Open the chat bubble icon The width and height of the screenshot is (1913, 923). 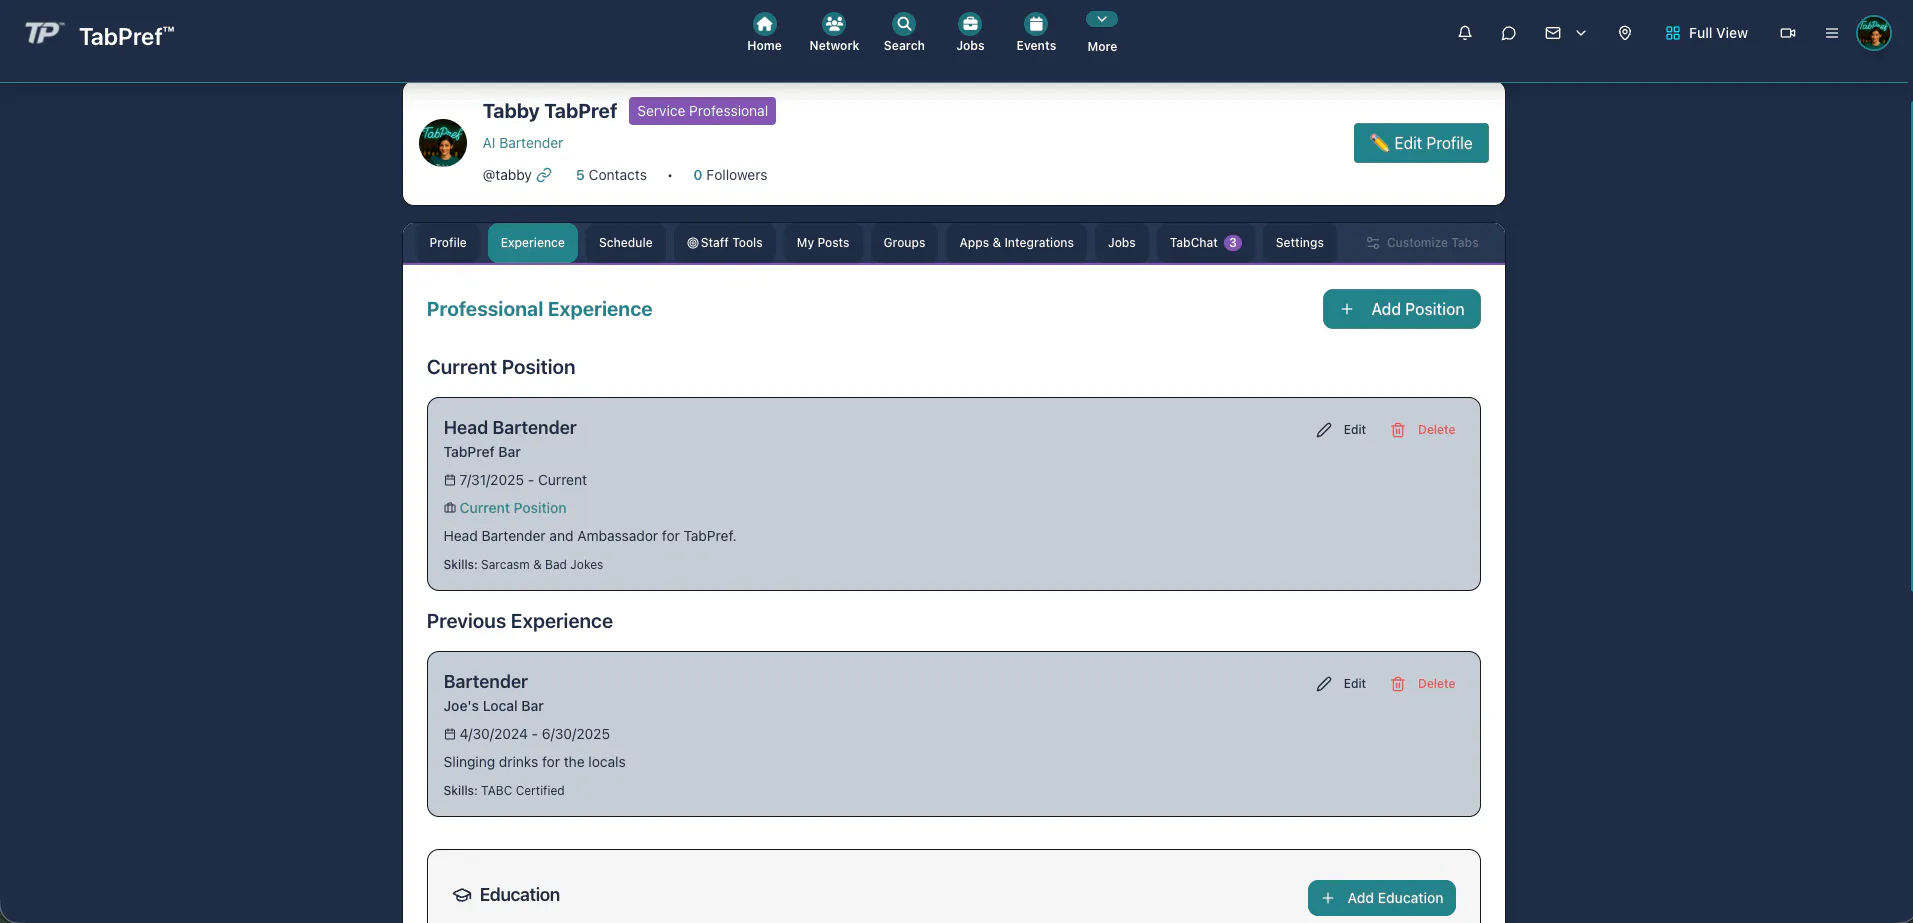[1509, 33]
